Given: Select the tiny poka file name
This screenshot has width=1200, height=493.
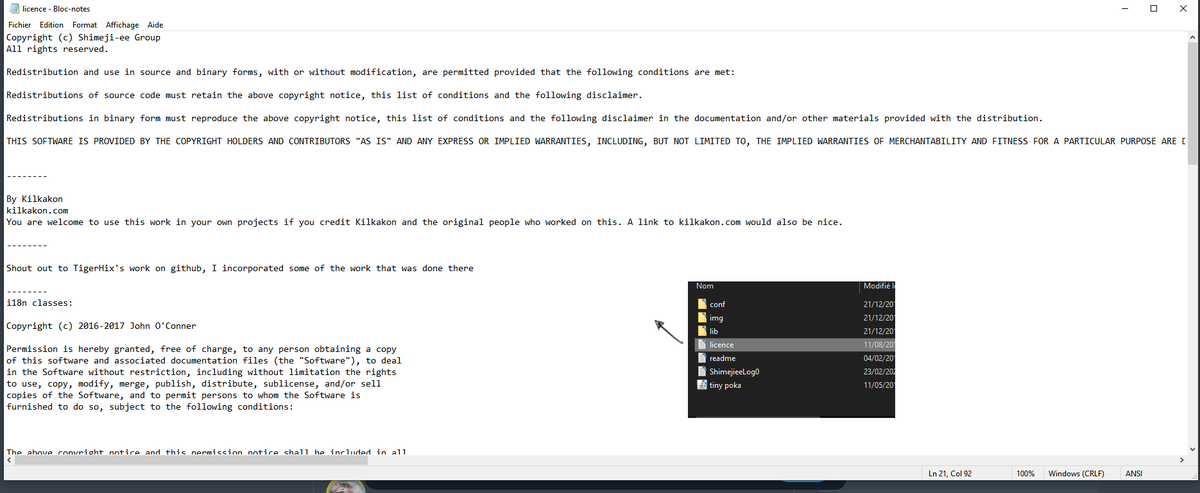Looking at the screenshot, I should pos(725,385).
